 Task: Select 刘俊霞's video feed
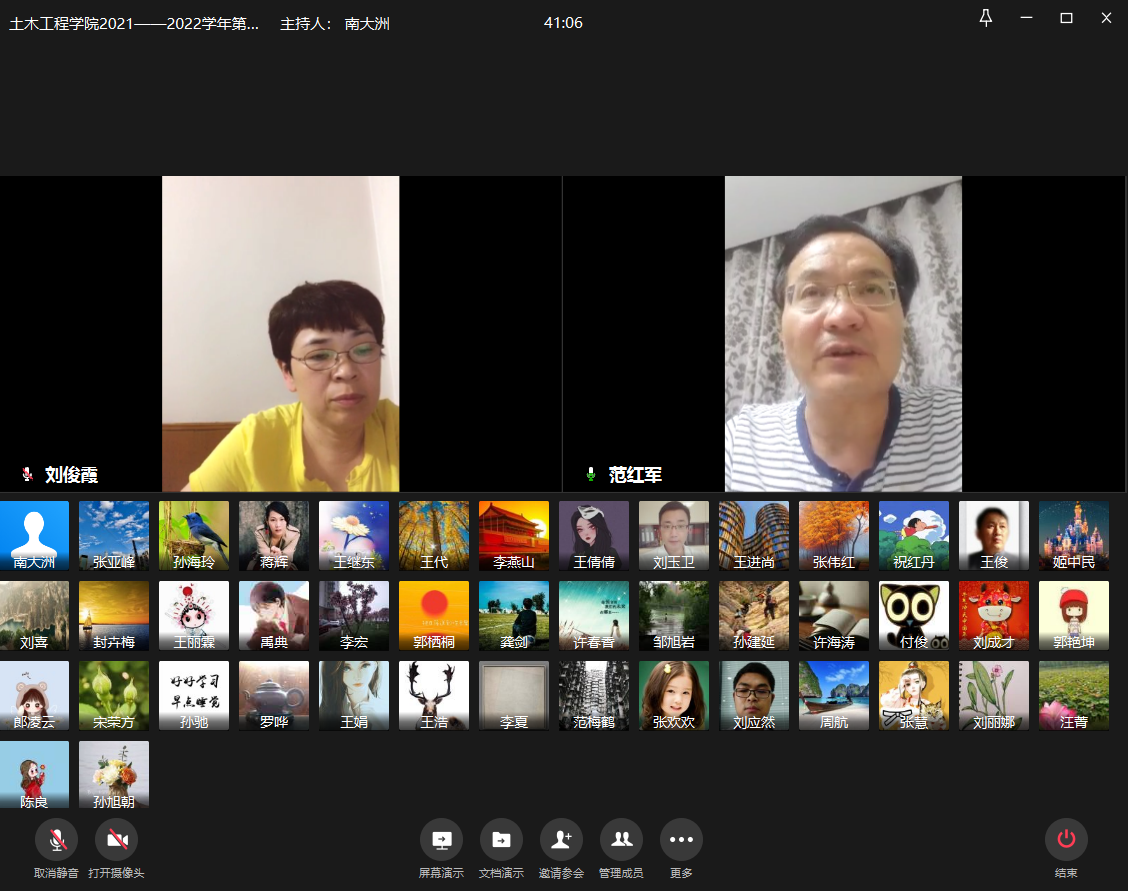coord(281,334)
